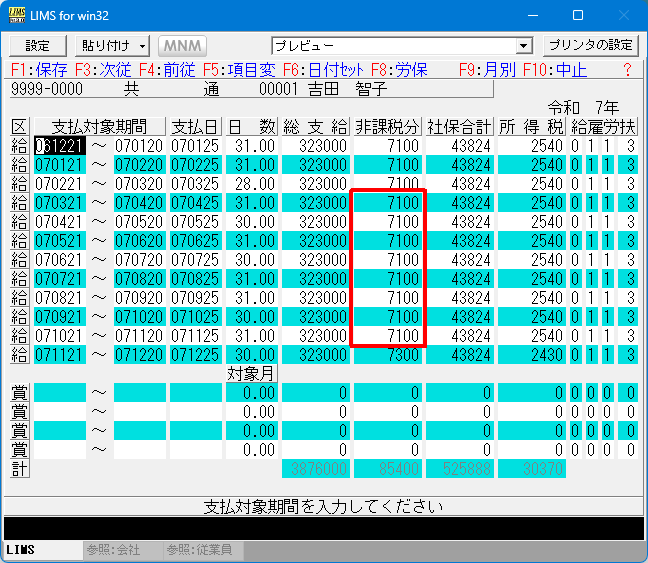Select the LIMS tab at bottom

(x=22, y=551)
